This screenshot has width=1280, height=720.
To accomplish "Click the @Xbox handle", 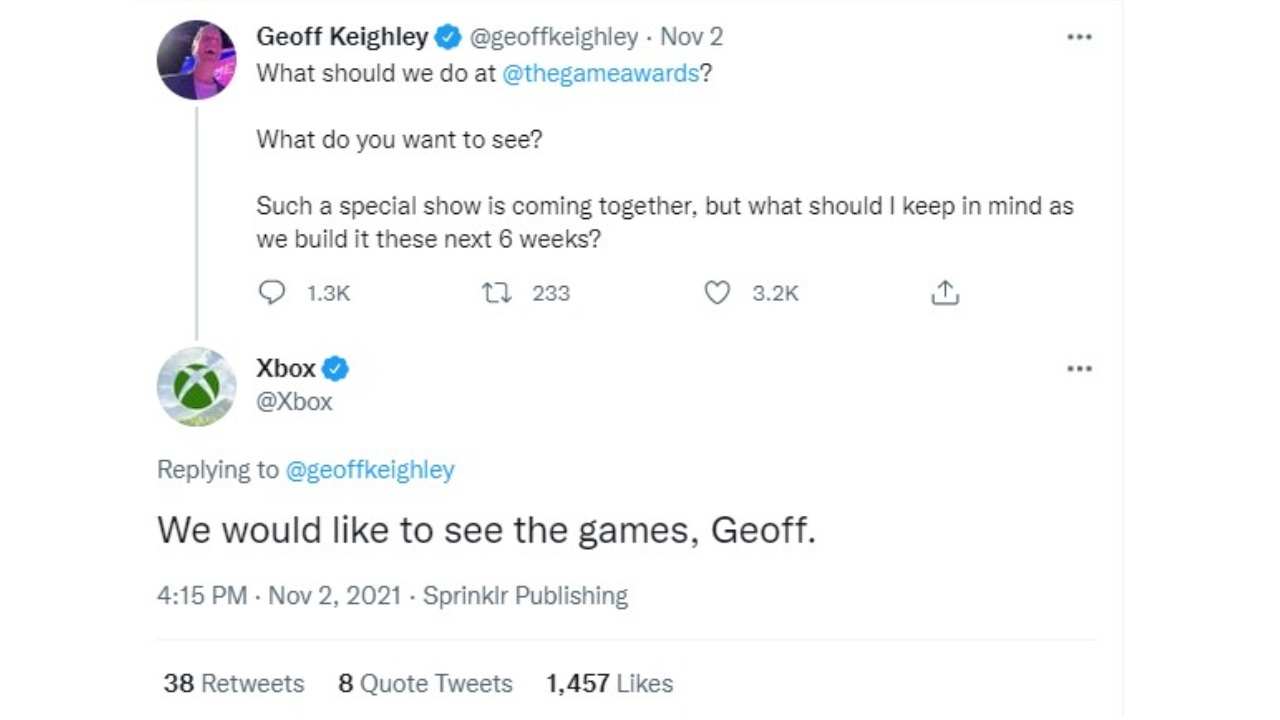I will [294, 401].
